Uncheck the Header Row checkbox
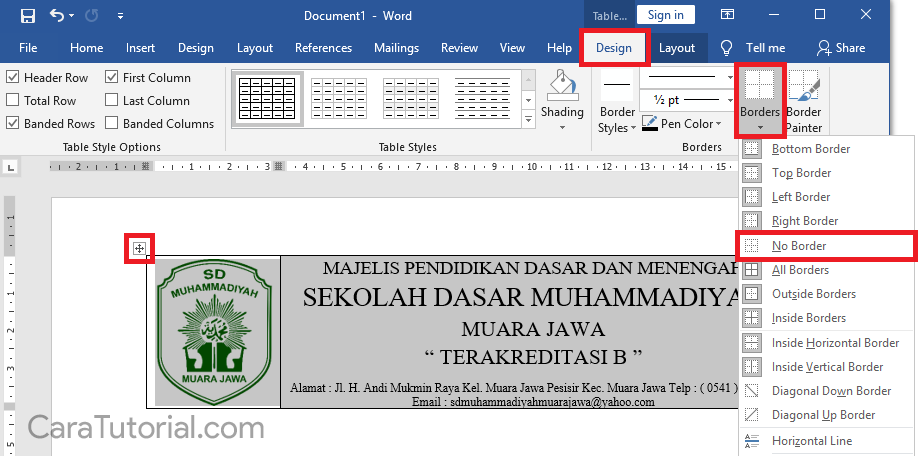 [x=12, y=77]
